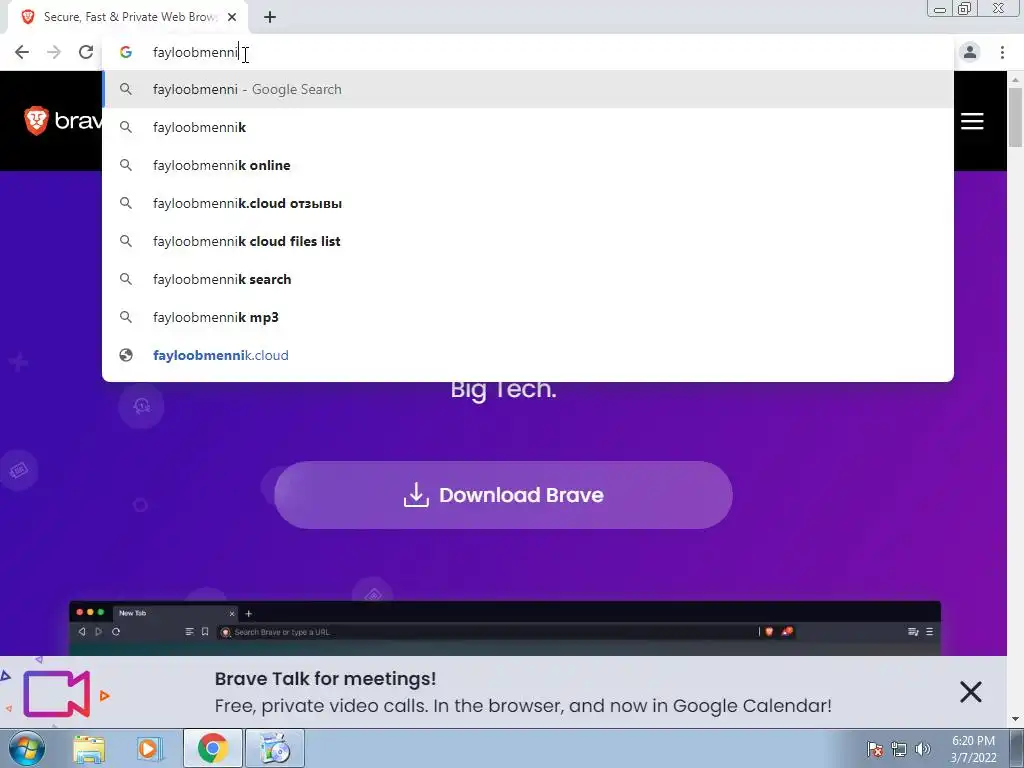Choose the 'fayloobmennik online' suggestion
Screen dimensions: 1024x768
tap(528, 165)
